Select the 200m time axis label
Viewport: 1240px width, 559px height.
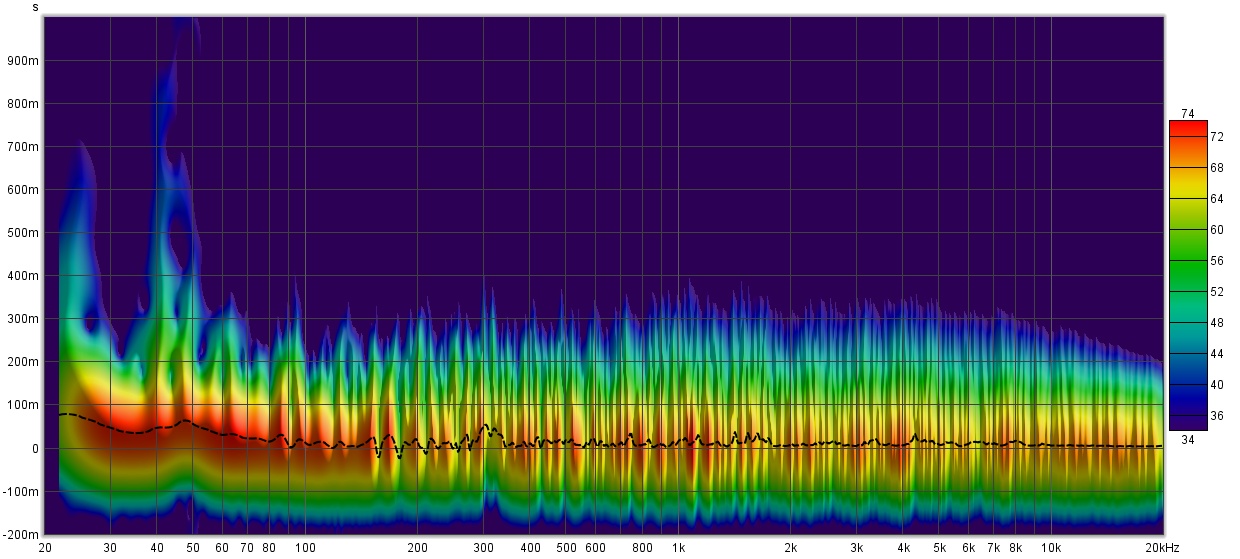coord(24,362)
